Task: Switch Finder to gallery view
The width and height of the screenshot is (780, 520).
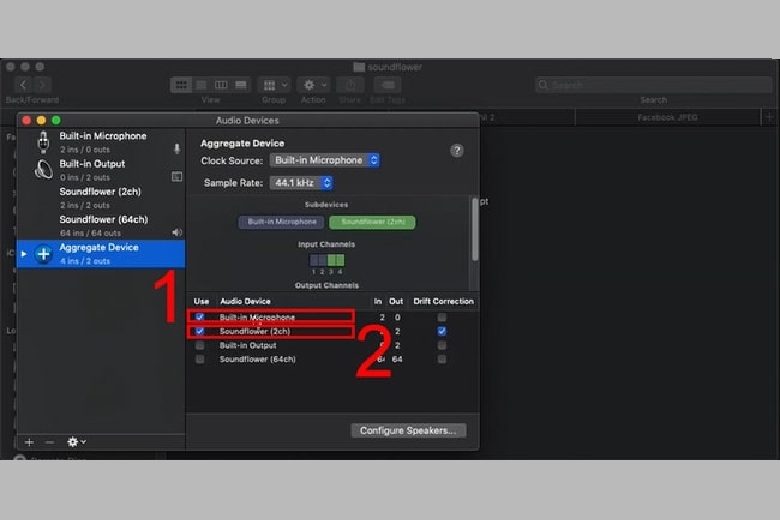Action: click(x=241, y=85)
